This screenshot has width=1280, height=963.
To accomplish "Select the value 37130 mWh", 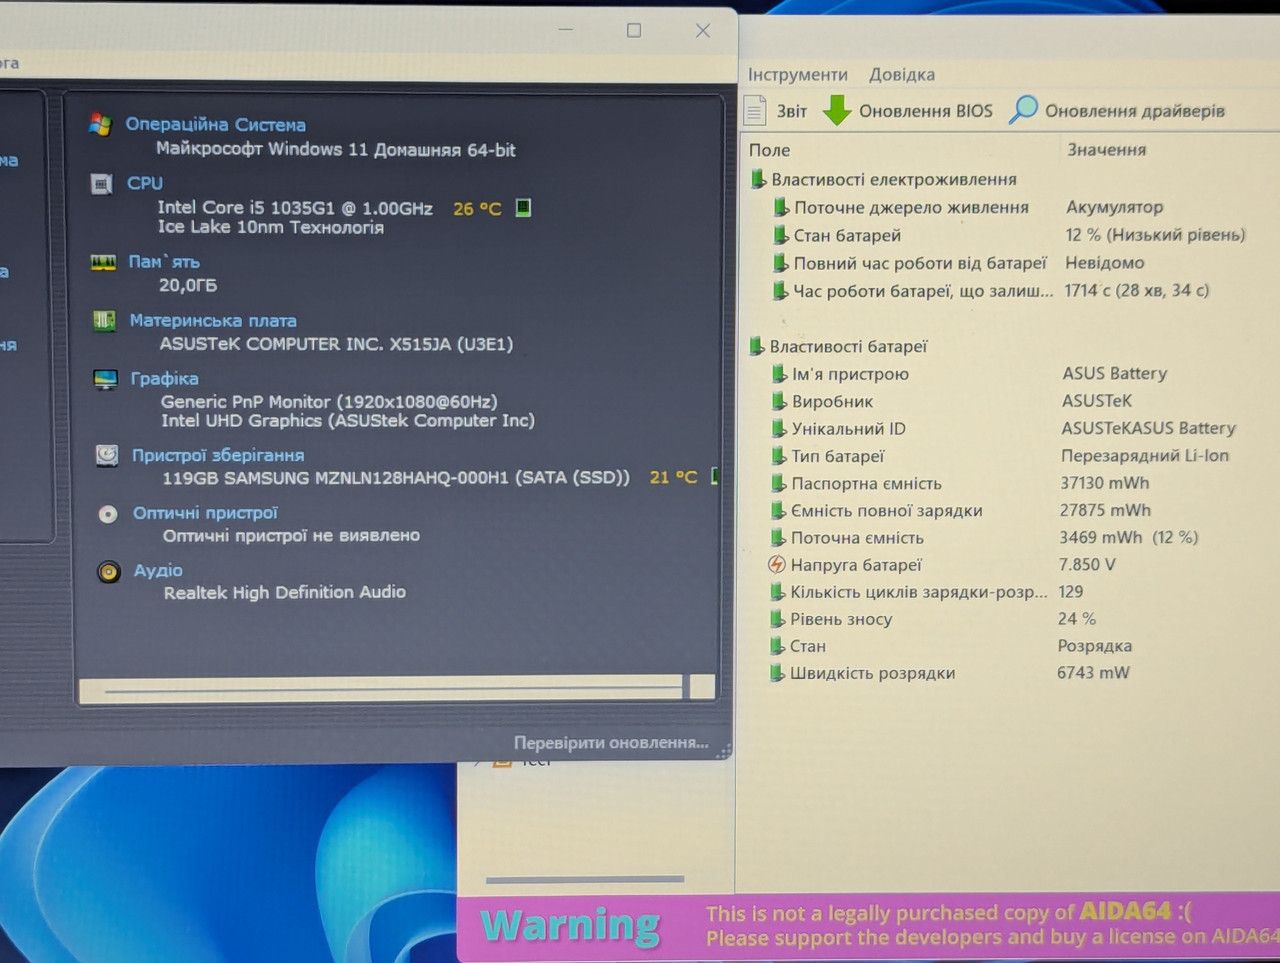I will [x=1106, y=483].
